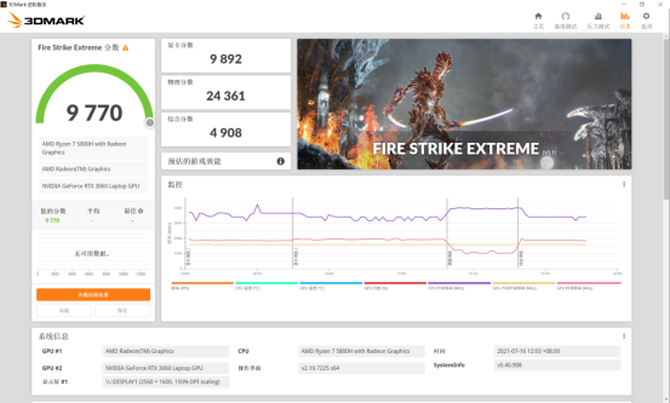Click NVIDIA GeForce RTX 3060 Laptop GPU under the gauge
This screenshot has height=403, width=670.
pos(93,186)
